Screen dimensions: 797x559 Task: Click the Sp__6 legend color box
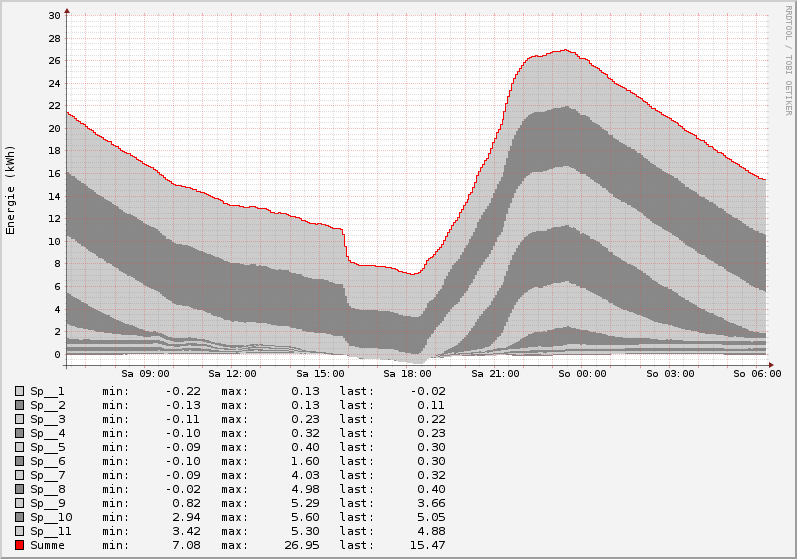[20, 461]
